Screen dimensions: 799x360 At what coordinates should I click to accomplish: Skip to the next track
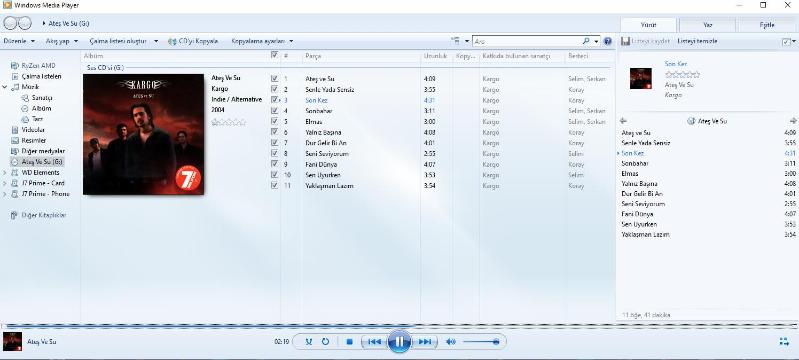pos(424,342)
